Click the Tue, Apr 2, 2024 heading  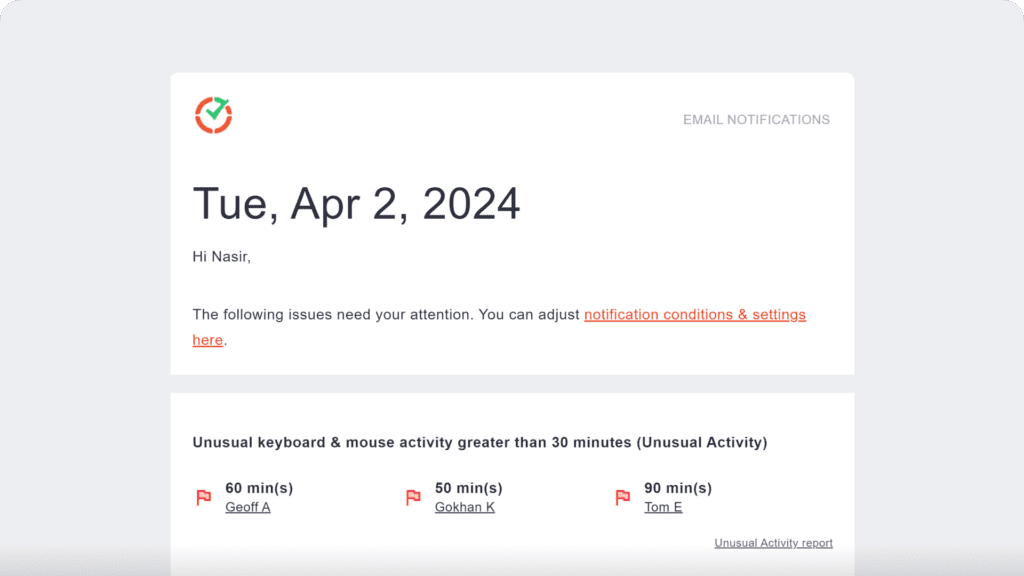[x=356, y=204]
